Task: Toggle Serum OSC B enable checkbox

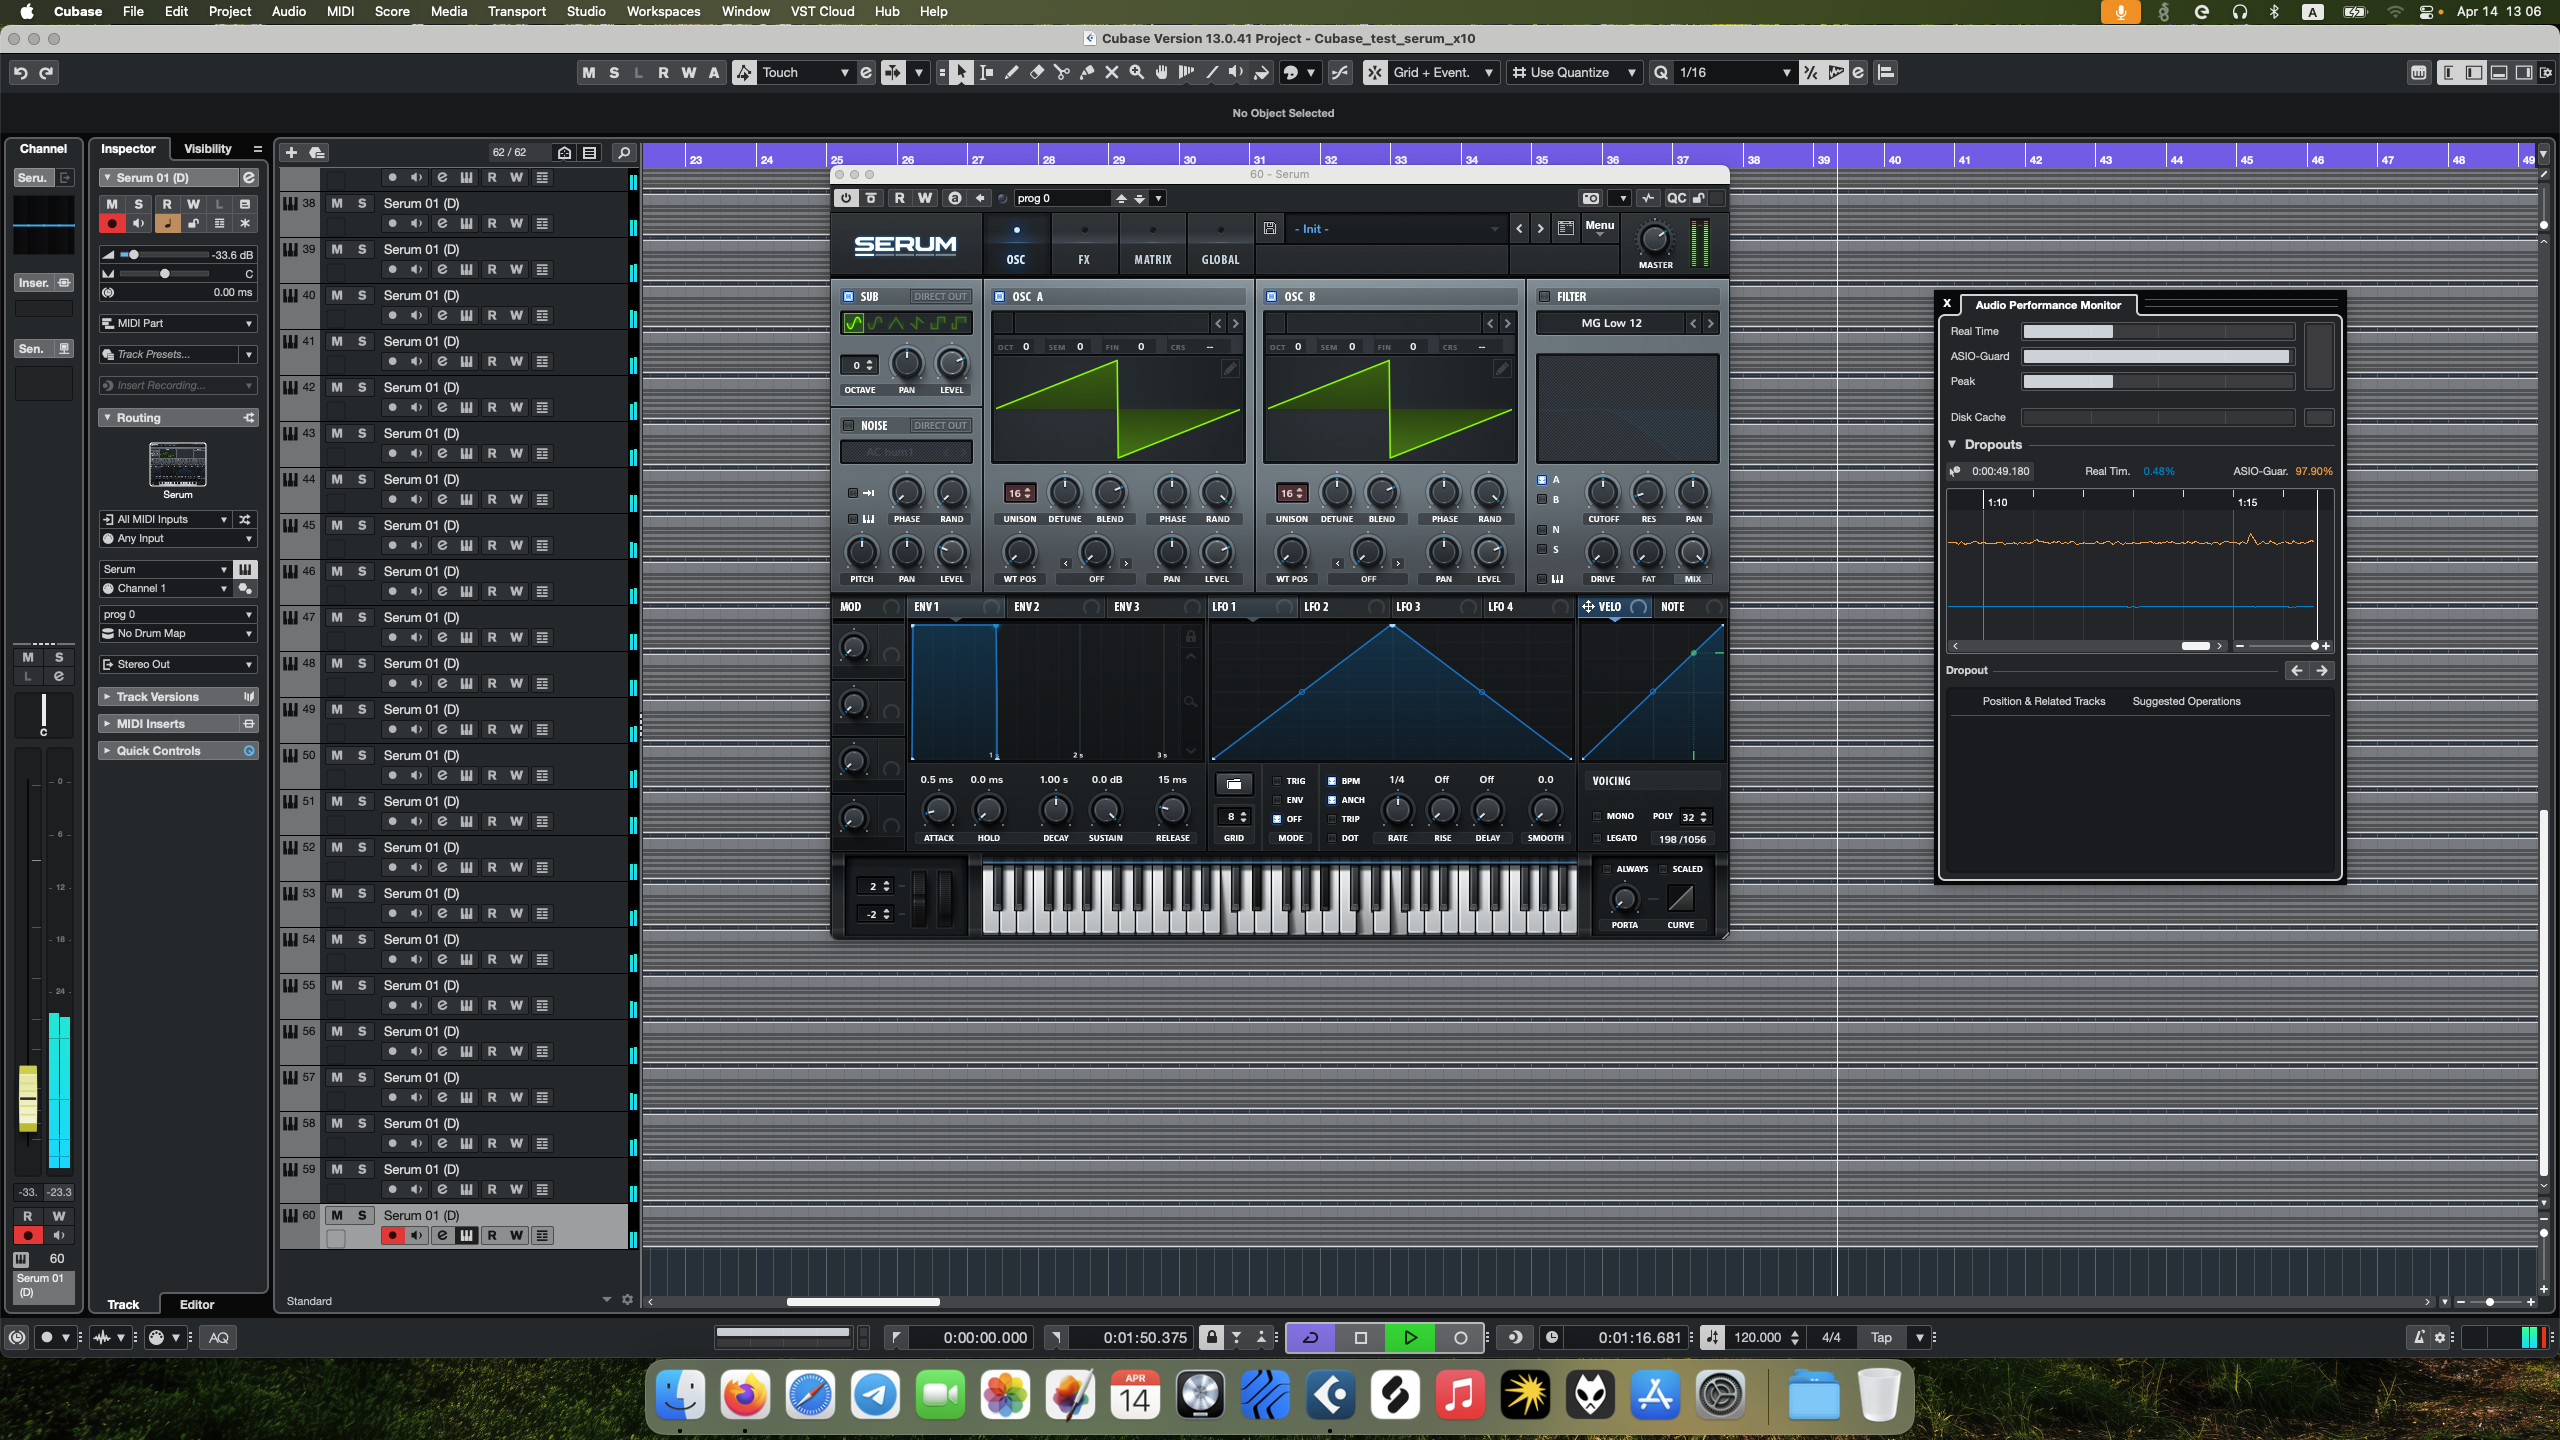Action: (1271, 296)
